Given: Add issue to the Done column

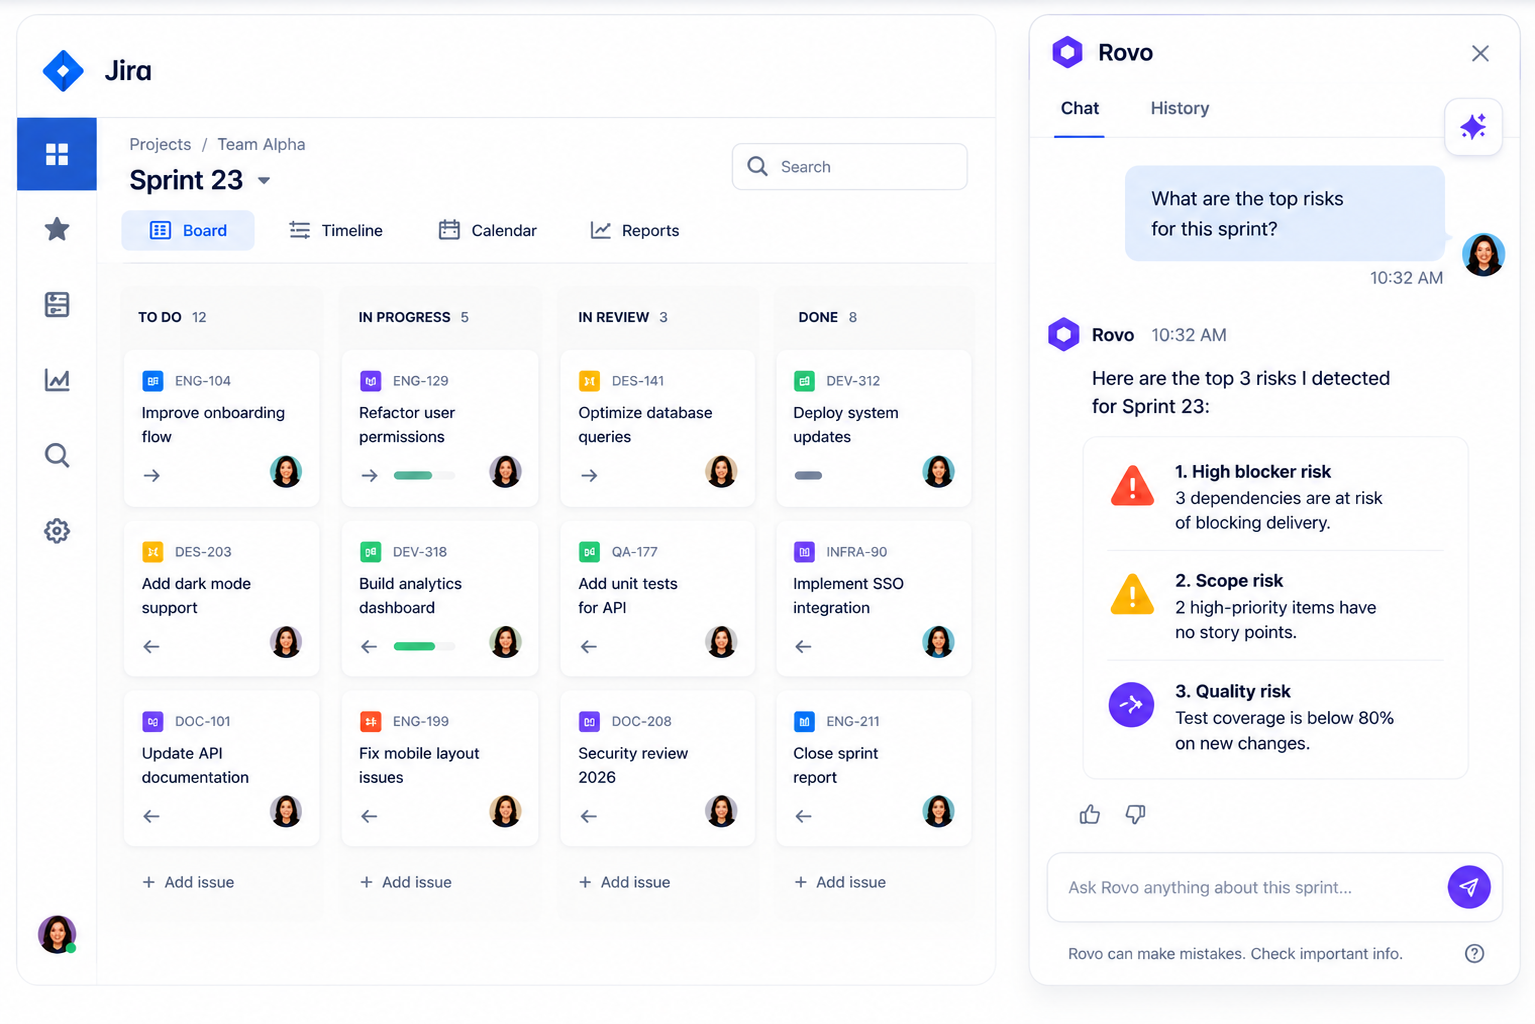Looking at the screenshot, I should [x=840, y=883].
